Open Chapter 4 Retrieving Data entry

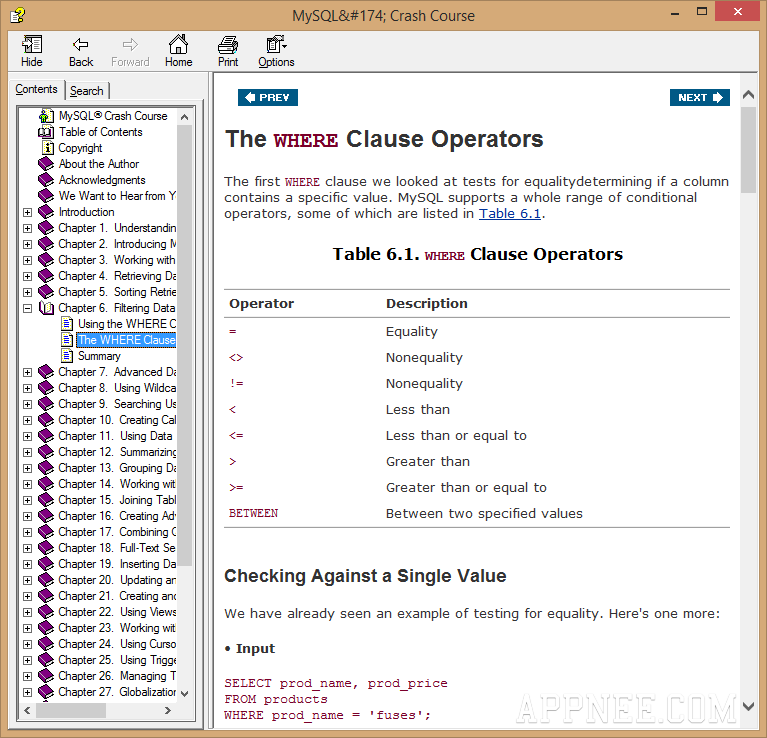click(117, 276)
